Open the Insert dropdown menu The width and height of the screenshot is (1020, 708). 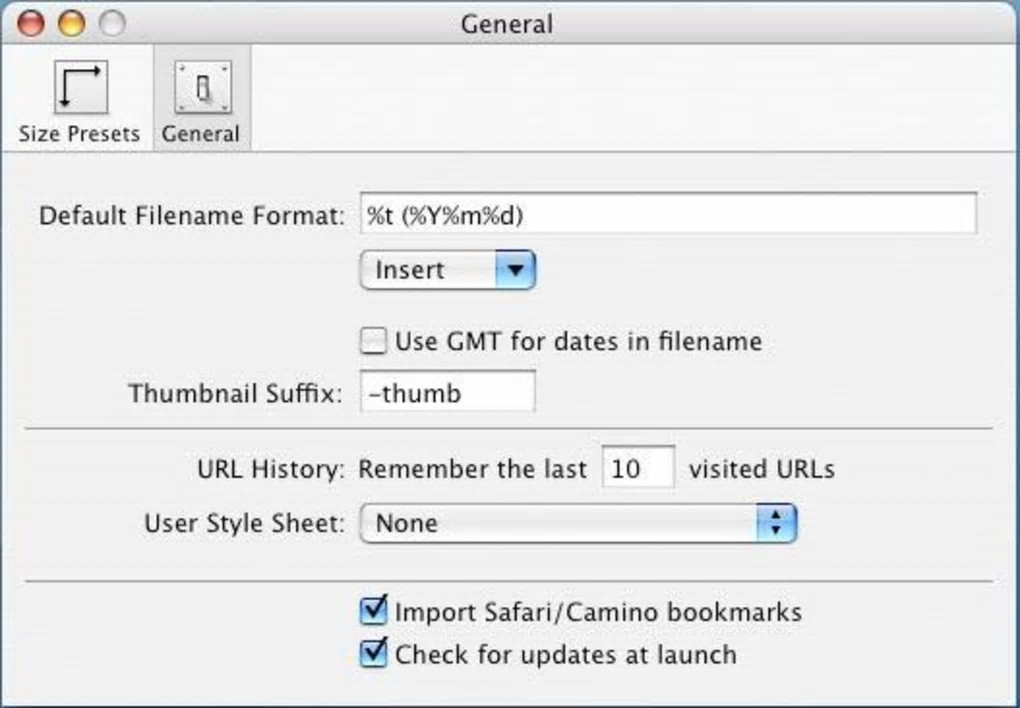[x=447, y=270]
